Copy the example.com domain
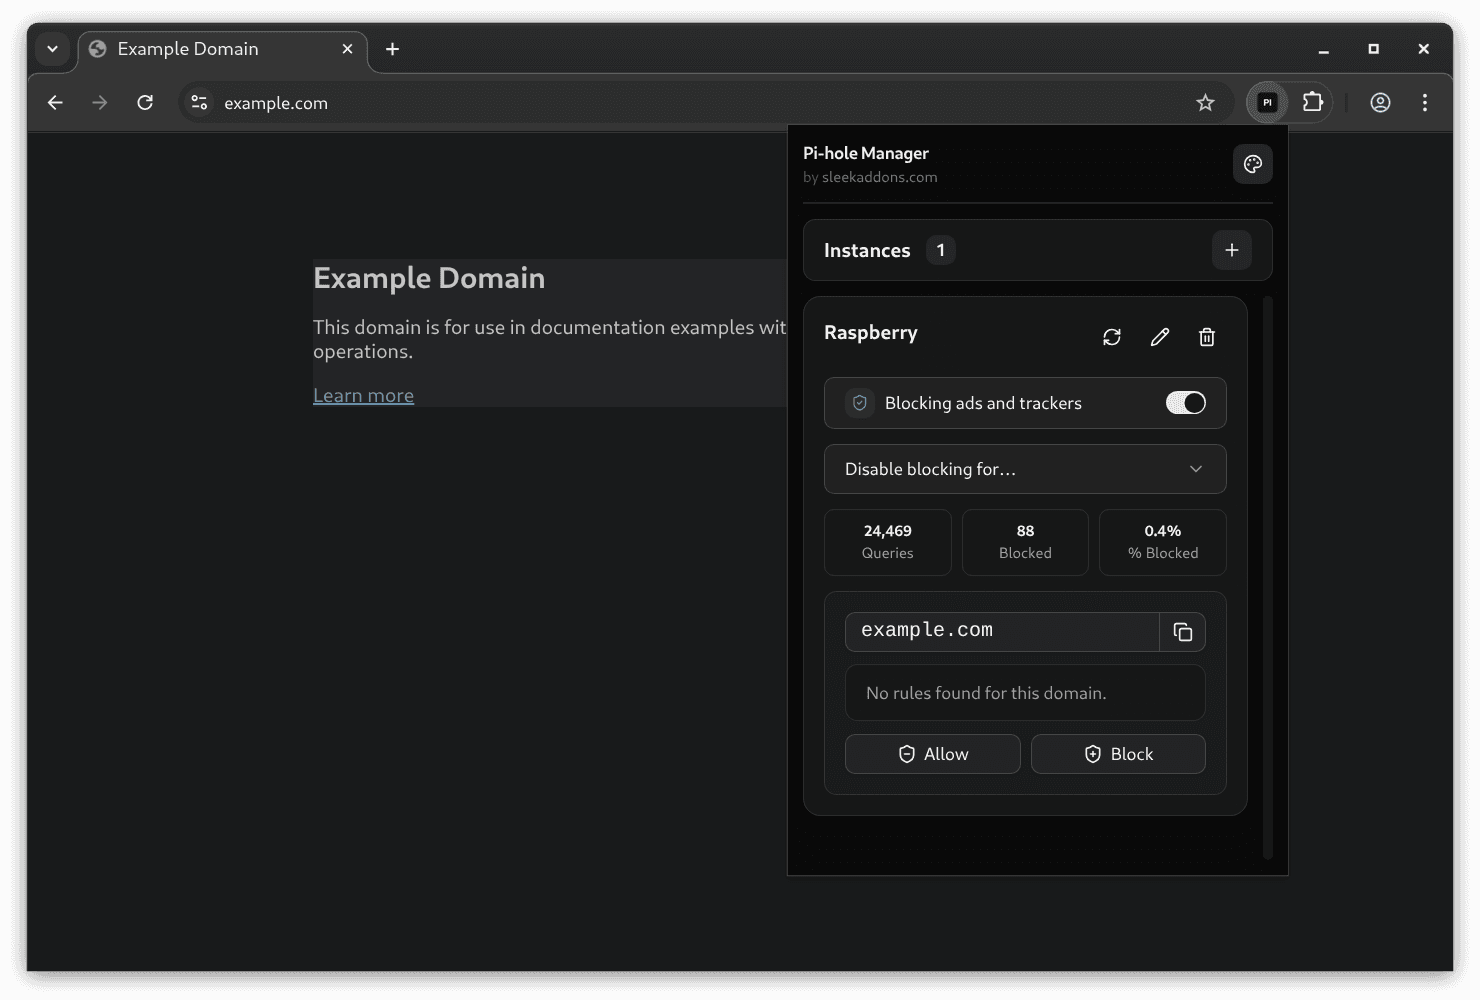Viewport: 1480px width, 1000px height. [x=1183, y=631]
